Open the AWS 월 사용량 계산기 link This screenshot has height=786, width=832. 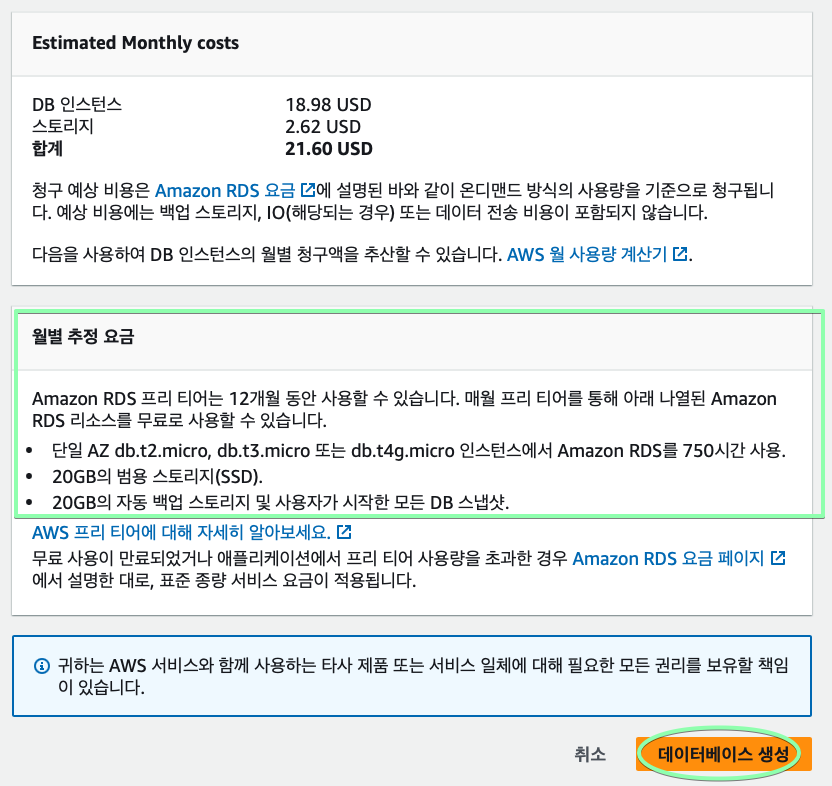(587, 254)
